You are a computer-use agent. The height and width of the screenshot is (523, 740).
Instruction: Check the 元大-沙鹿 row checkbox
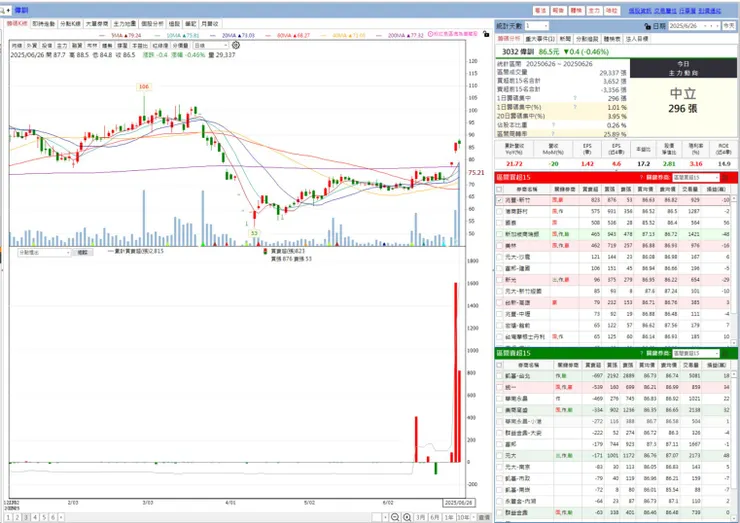[499, 257]
